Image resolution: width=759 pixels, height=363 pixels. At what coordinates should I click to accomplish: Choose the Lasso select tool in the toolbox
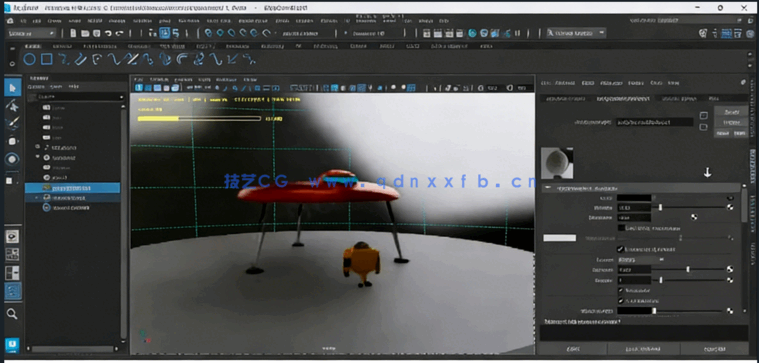[x=13, y=106]
